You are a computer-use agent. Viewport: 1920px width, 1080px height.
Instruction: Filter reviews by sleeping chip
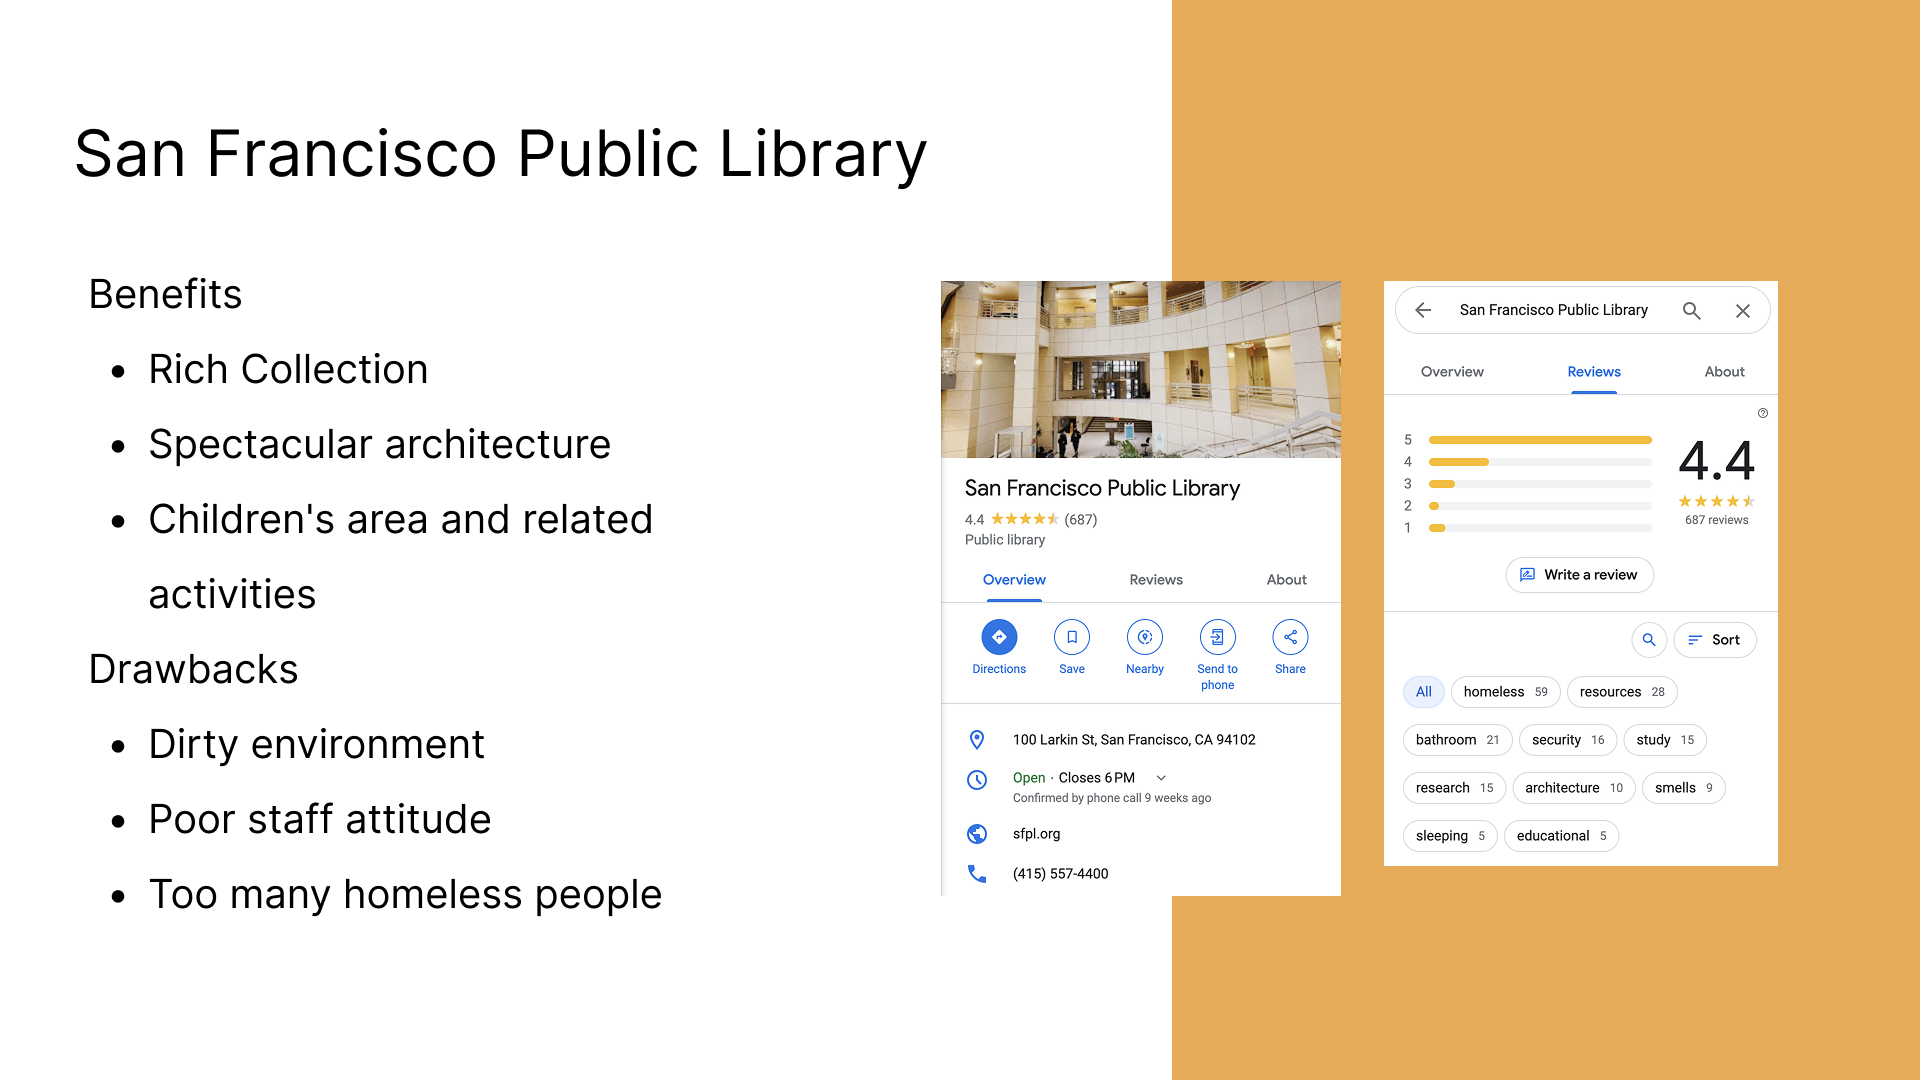pos(1450,836)
